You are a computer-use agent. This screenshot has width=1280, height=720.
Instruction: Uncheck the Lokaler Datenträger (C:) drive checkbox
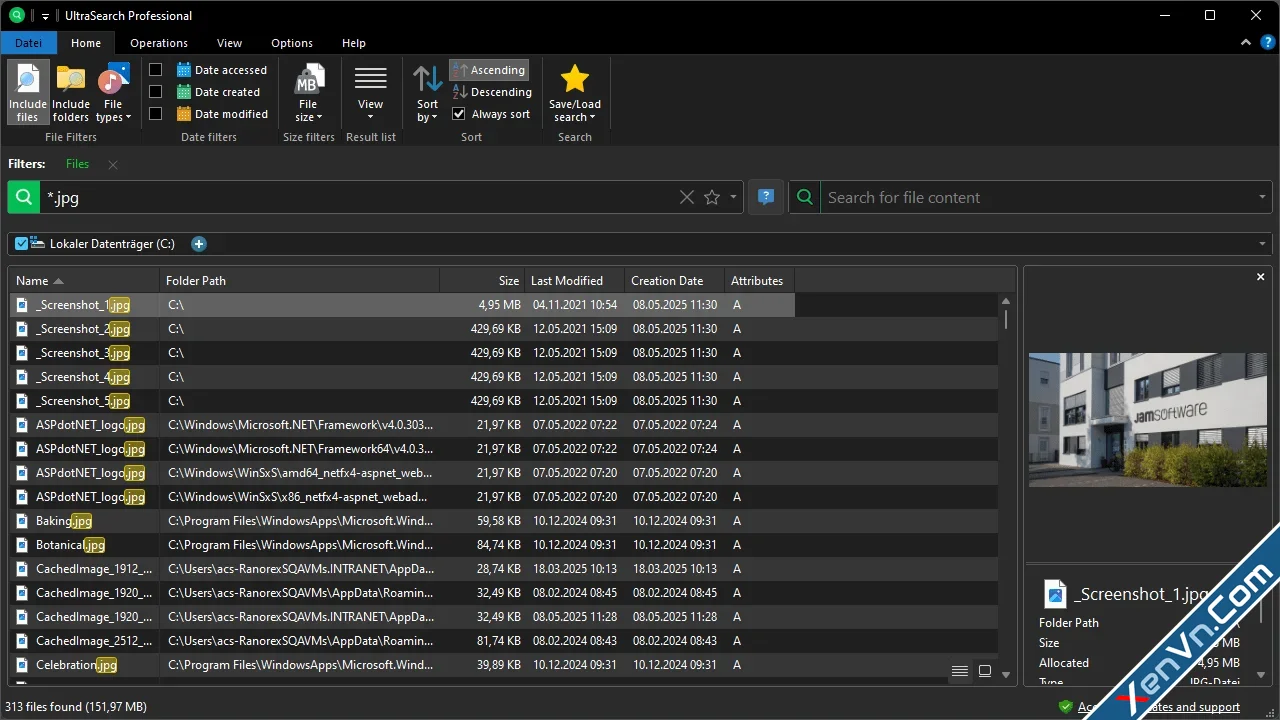click(x=22, y=244)
